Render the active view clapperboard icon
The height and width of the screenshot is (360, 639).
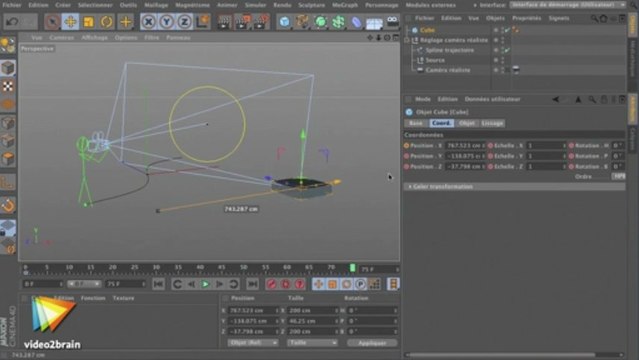pyautogui.click(x=224, y=22)
